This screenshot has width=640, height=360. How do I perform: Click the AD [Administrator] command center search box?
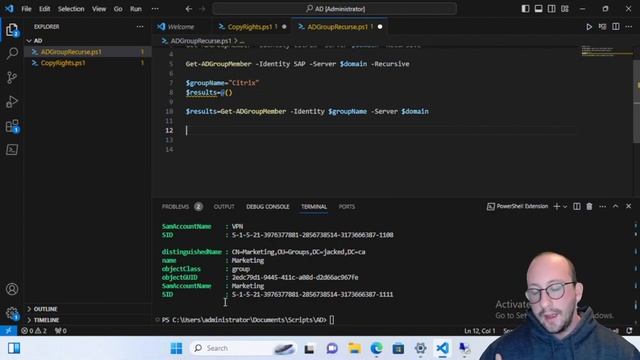coord(335,9)
